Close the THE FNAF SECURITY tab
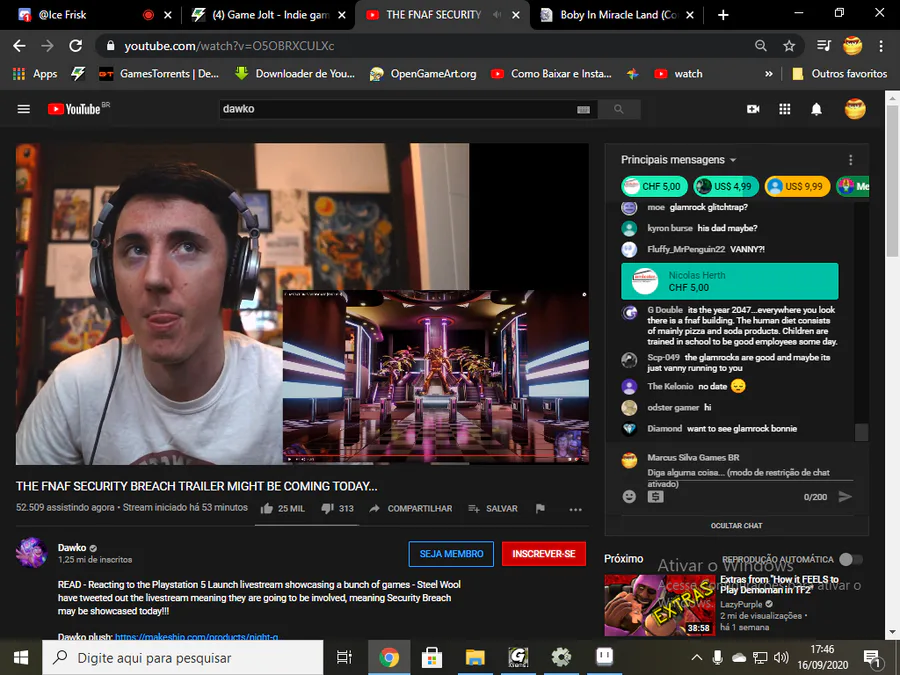 pos(516,15)
